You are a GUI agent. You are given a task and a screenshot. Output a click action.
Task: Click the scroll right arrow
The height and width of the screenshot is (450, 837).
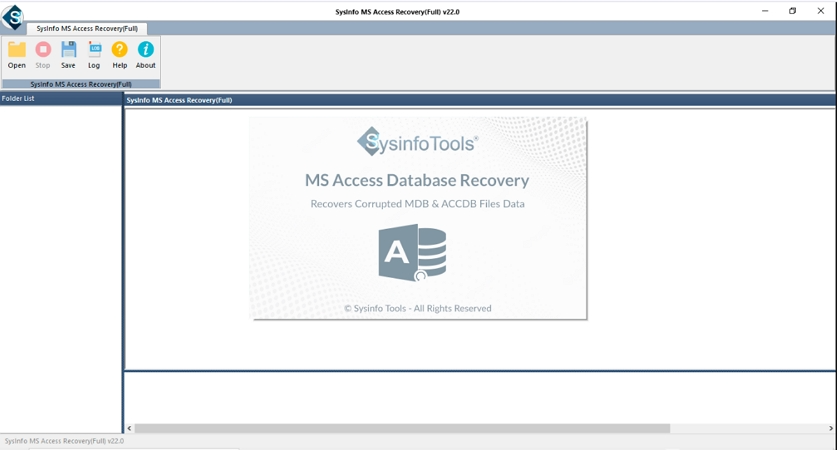831,428
